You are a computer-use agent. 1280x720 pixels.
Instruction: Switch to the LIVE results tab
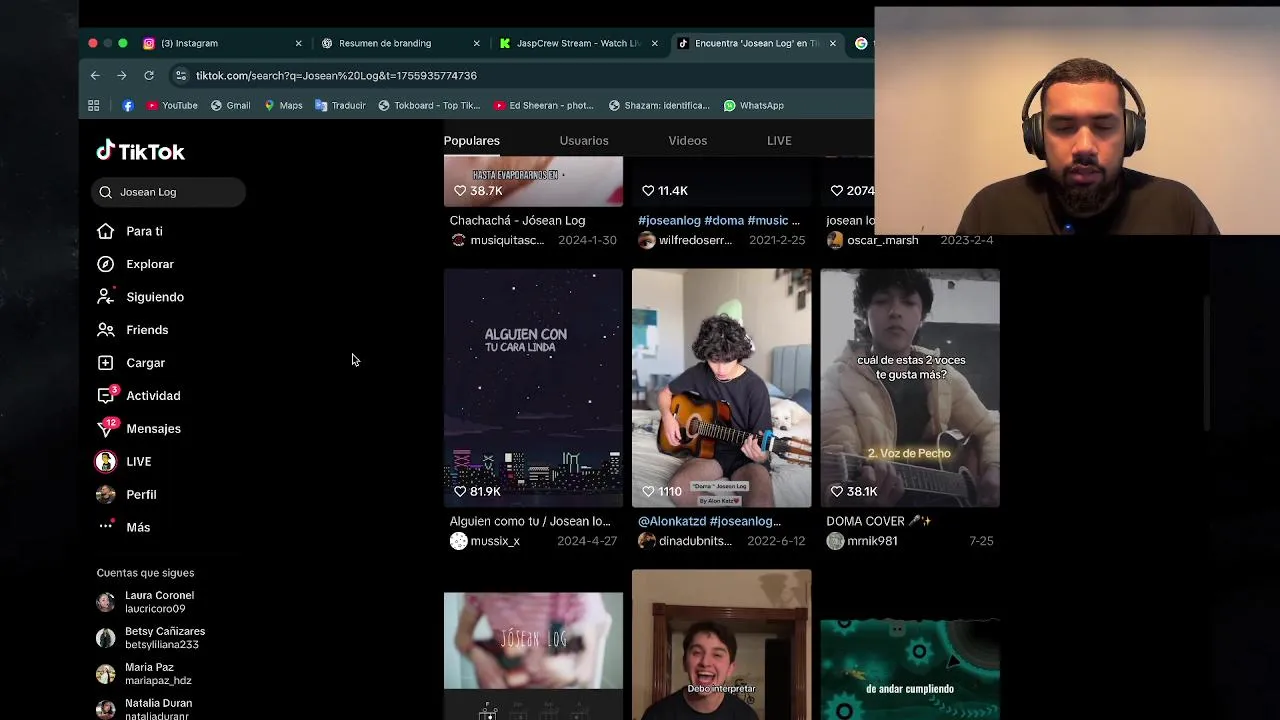[779, 141]
